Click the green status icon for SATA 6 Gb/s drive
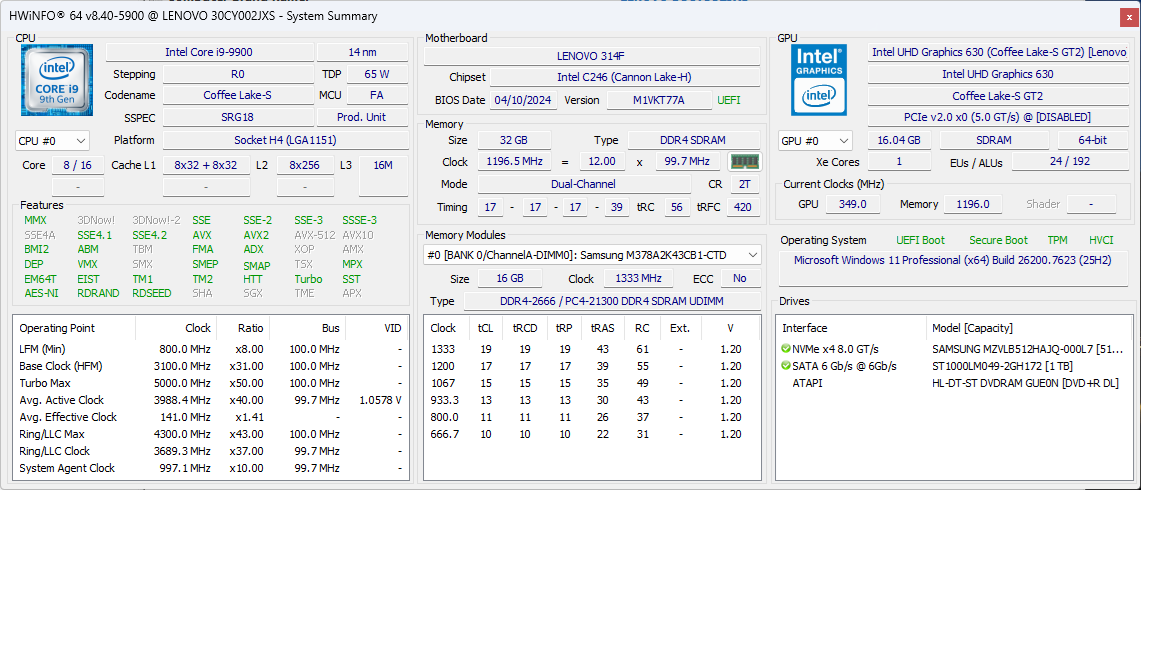This screenshot has width=1152, height=648. coord(787,366)
